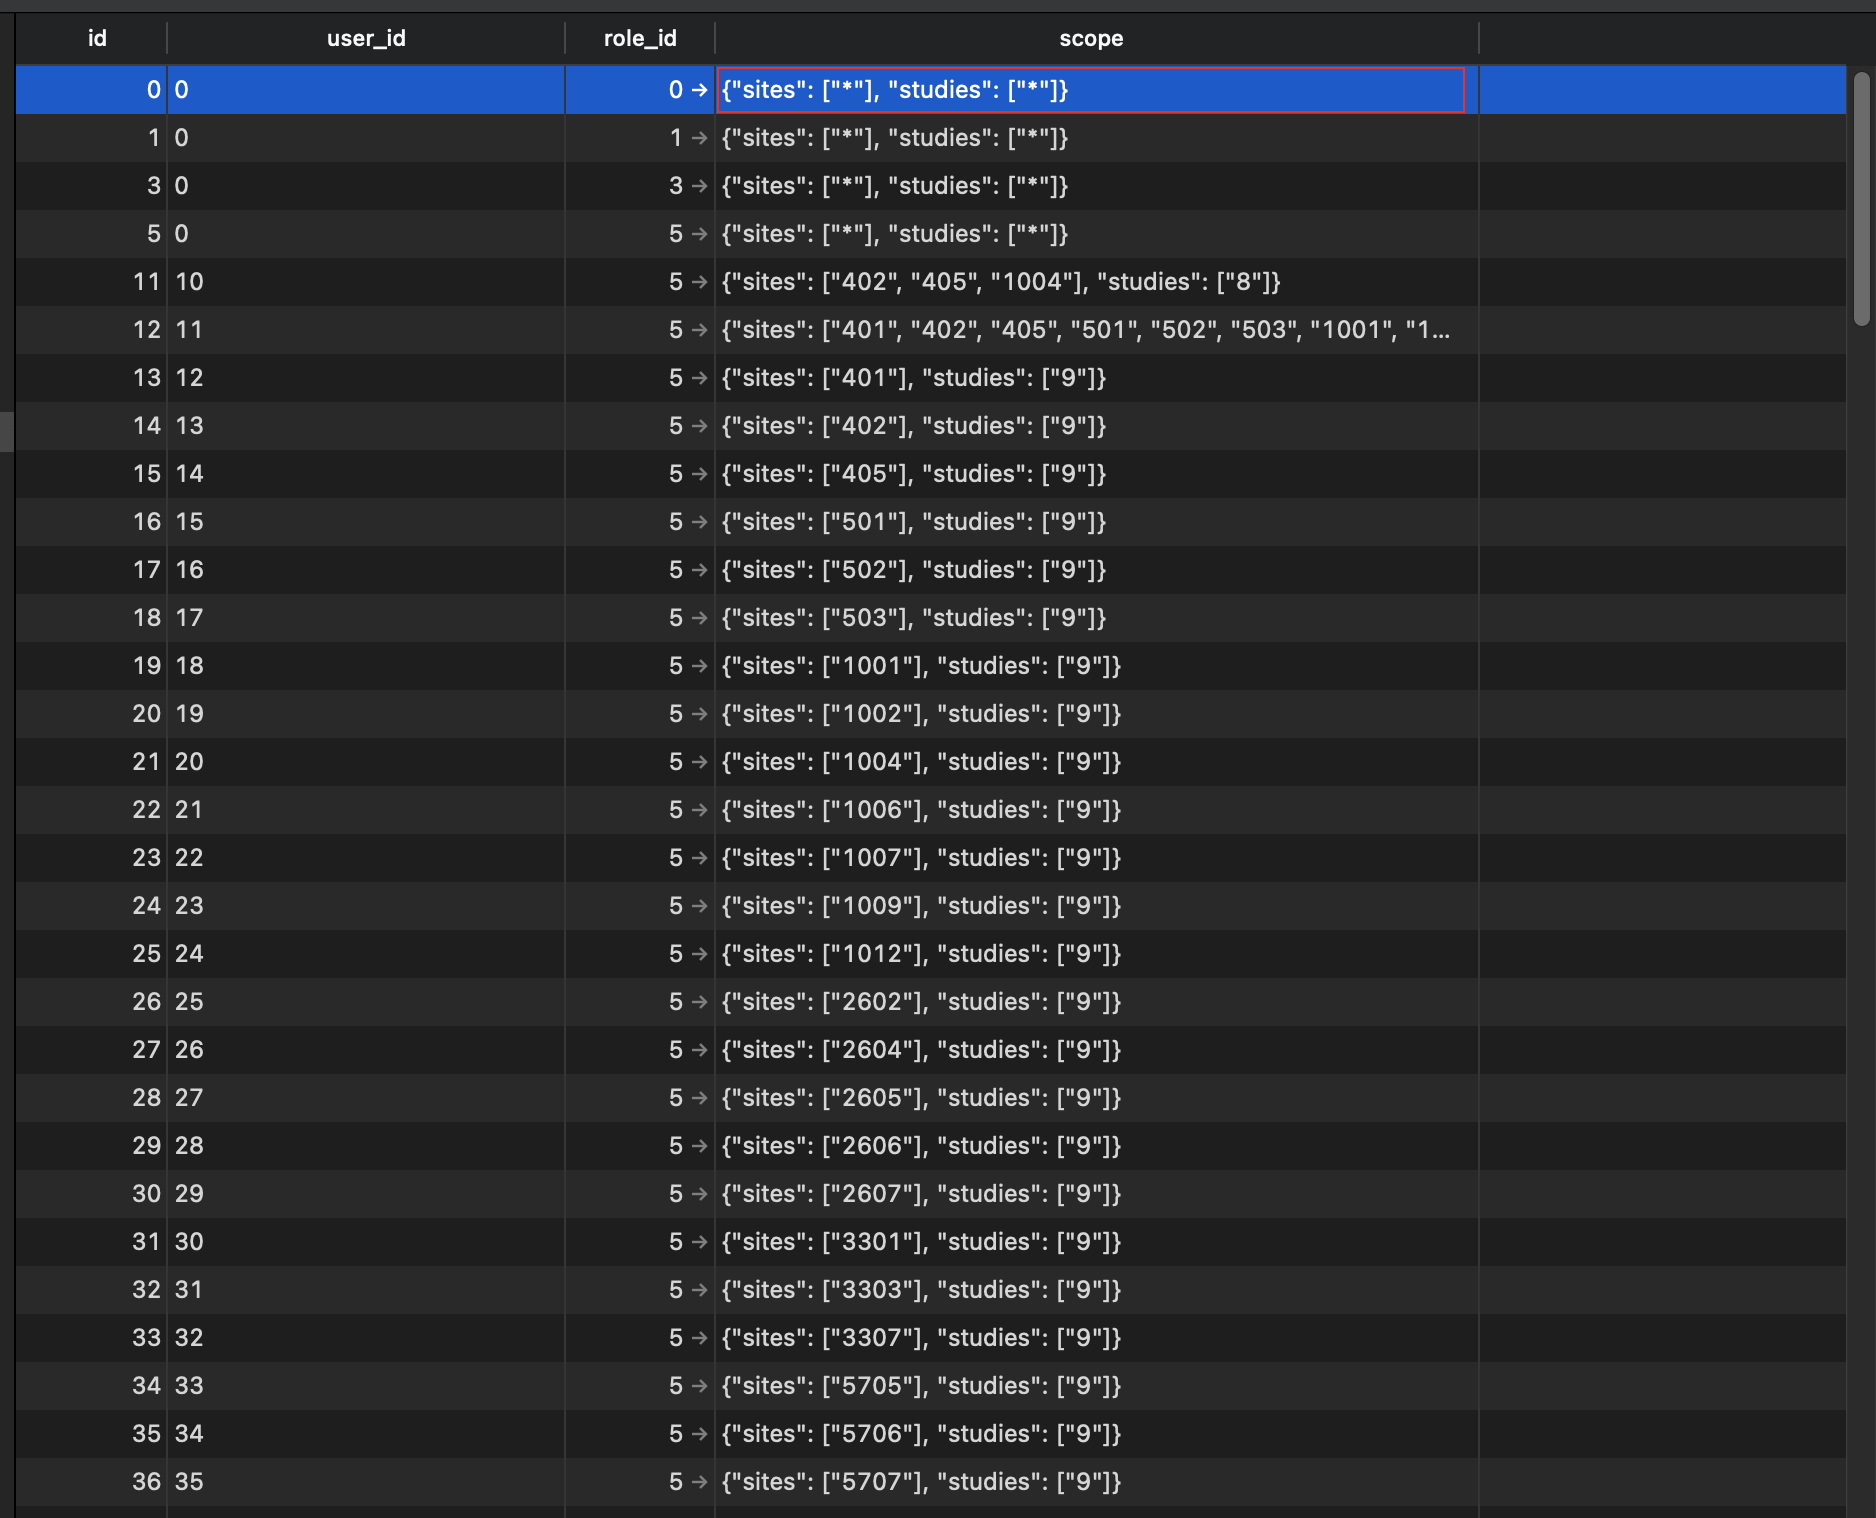This screenshot has width=1876, height=1518.
Task: Select scope cell with site 2605
Action: pyautogui.click(x=1097, y=1098)
